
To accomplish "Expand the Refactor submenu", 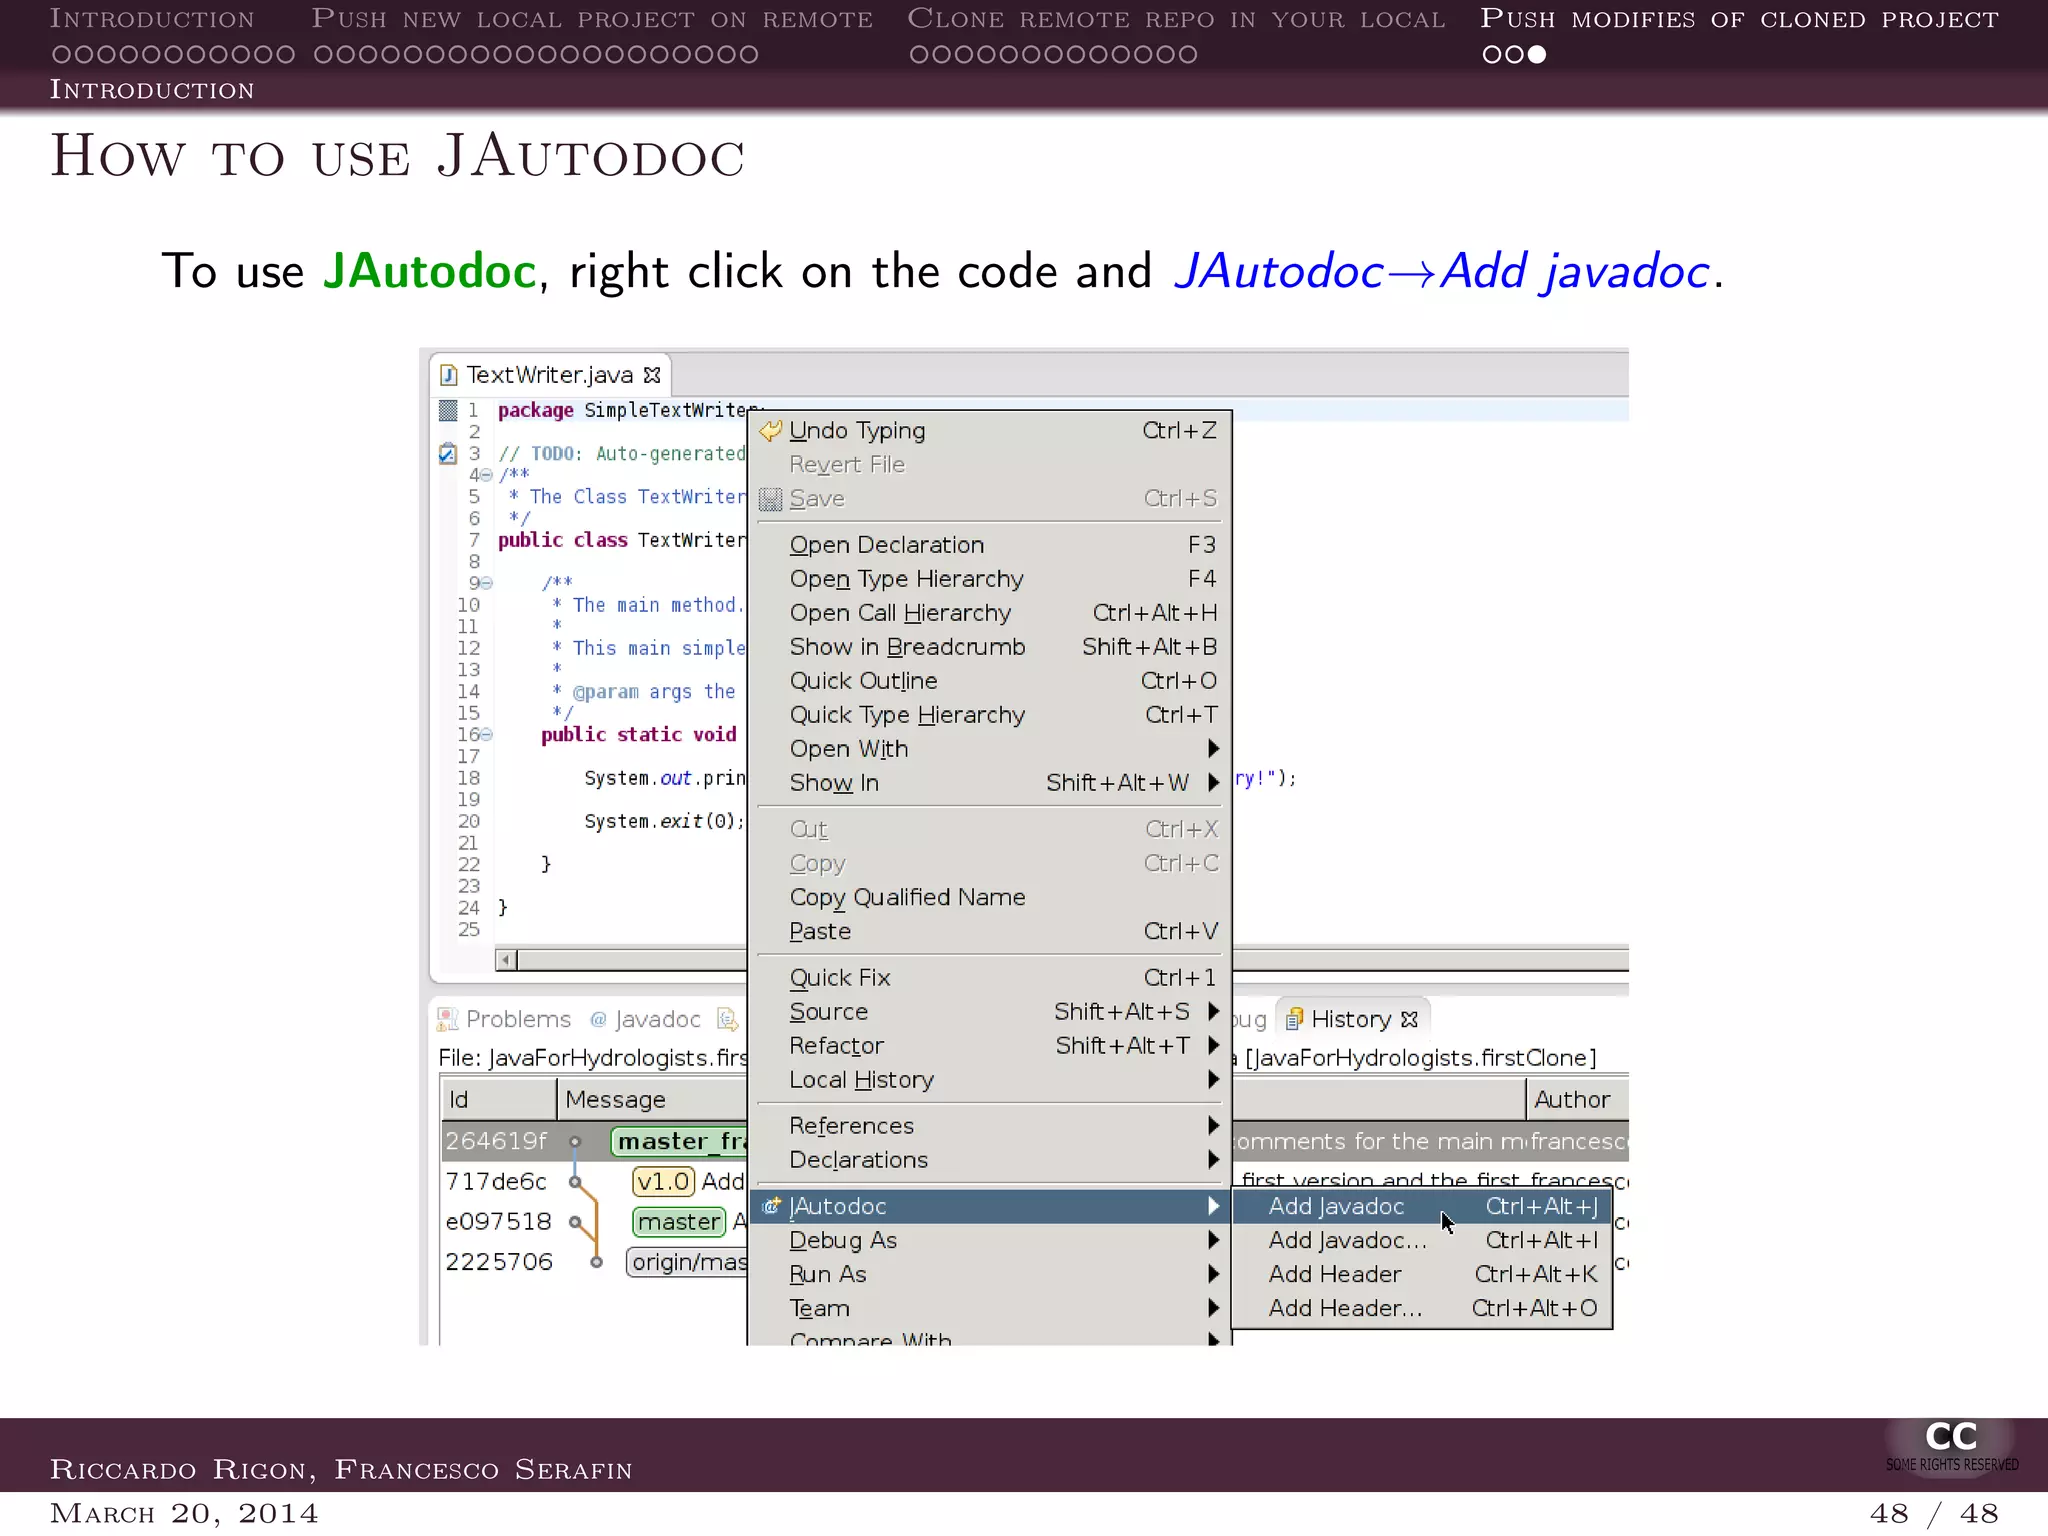I will pyautogui.click(x=990, y=1046).
